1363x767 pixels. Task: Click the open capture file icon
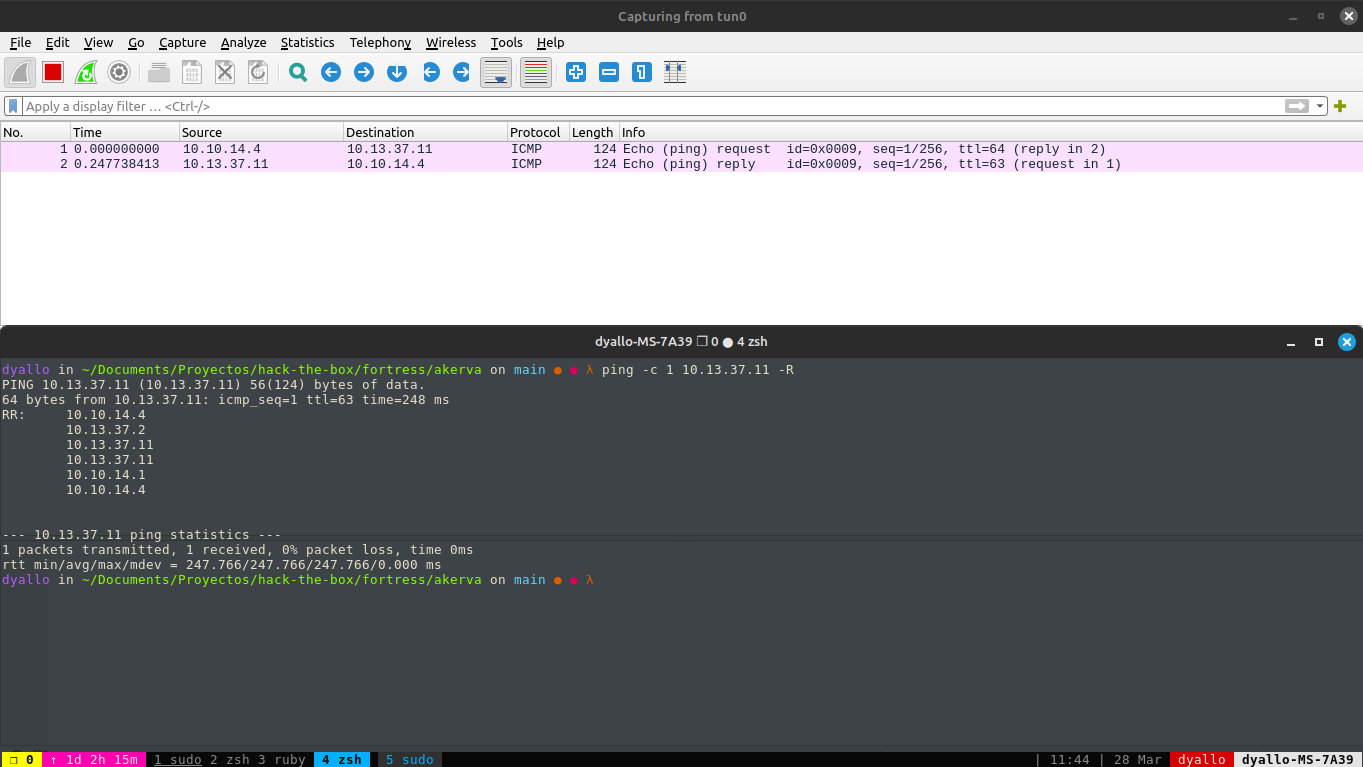click(x=159, y=72)
